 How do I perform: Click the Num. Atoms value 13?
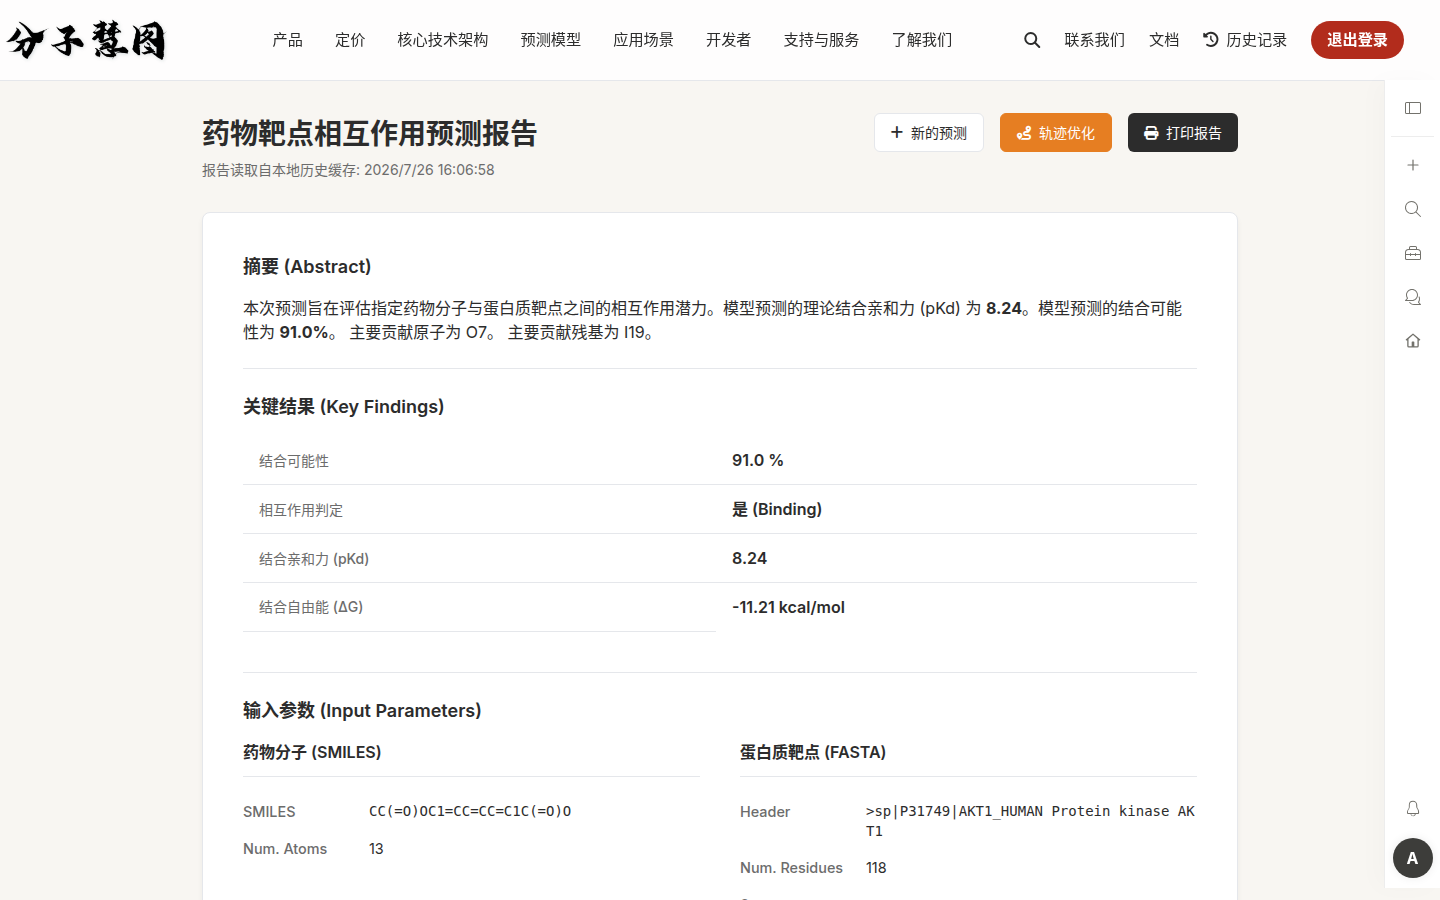click(376, 849)
